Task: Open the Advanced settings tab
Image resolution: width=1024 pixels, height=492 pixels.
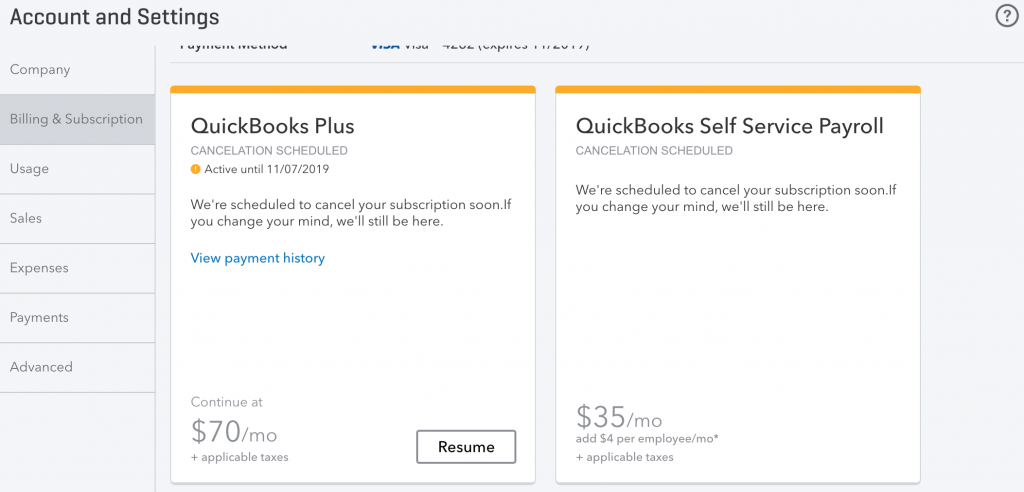Action: 41,367
